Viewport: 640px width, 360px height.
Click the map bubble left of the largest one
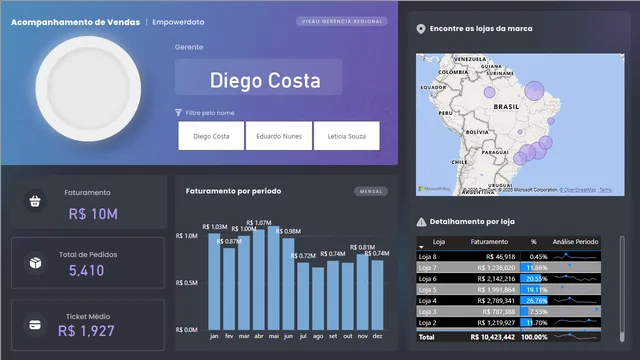click(x=489, y=92)
